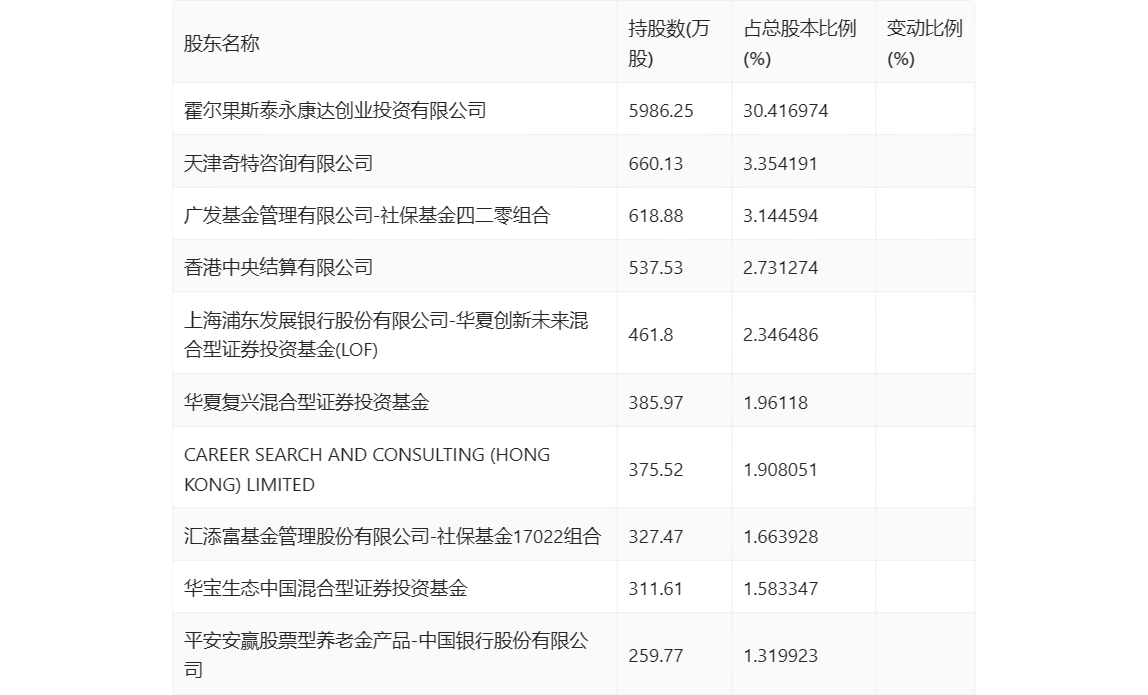Click the 持股数(万股) column header
This screenshot has width=1148, height=695.
pos(669,44)
